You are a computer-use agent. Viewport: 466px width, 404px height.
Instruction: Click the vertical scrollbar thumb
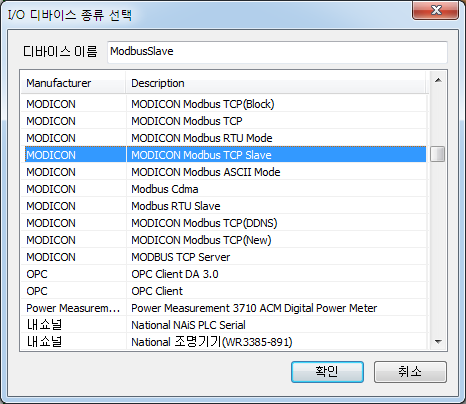437,154
